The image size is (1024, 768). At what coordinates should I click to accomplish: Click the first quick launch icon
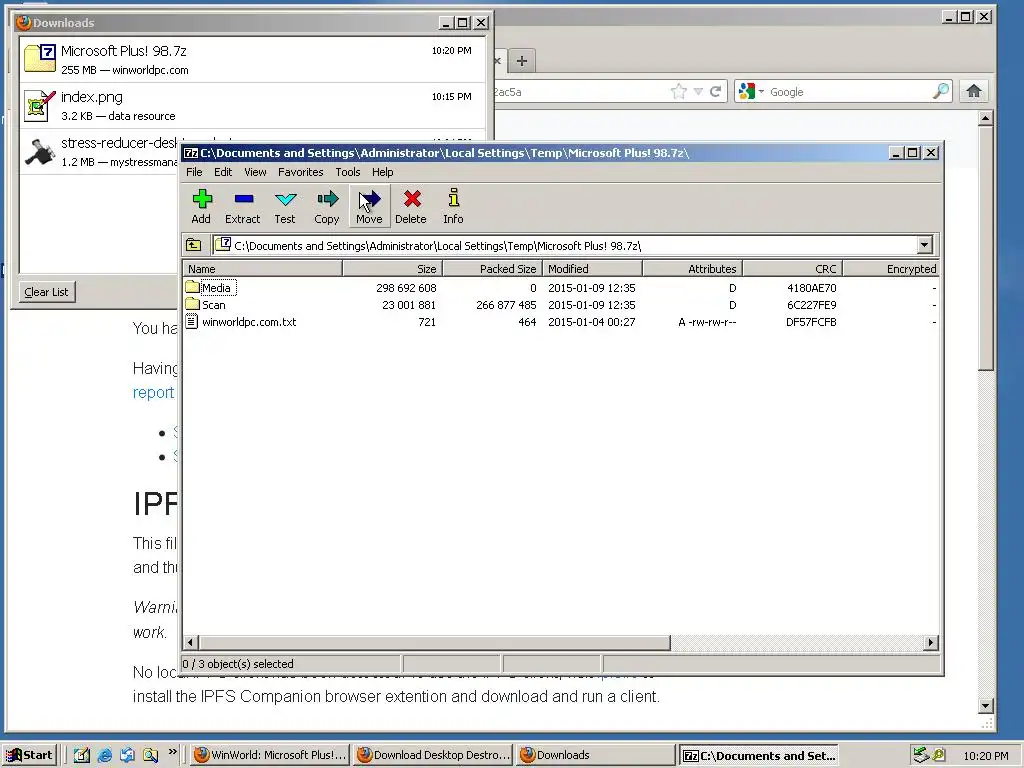click(82, 755)
